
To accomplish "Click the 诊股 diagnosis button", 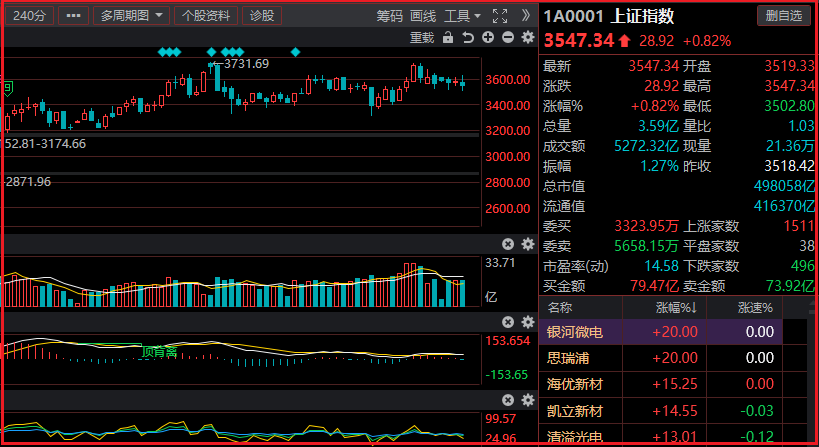I will [x=262, y=16].
